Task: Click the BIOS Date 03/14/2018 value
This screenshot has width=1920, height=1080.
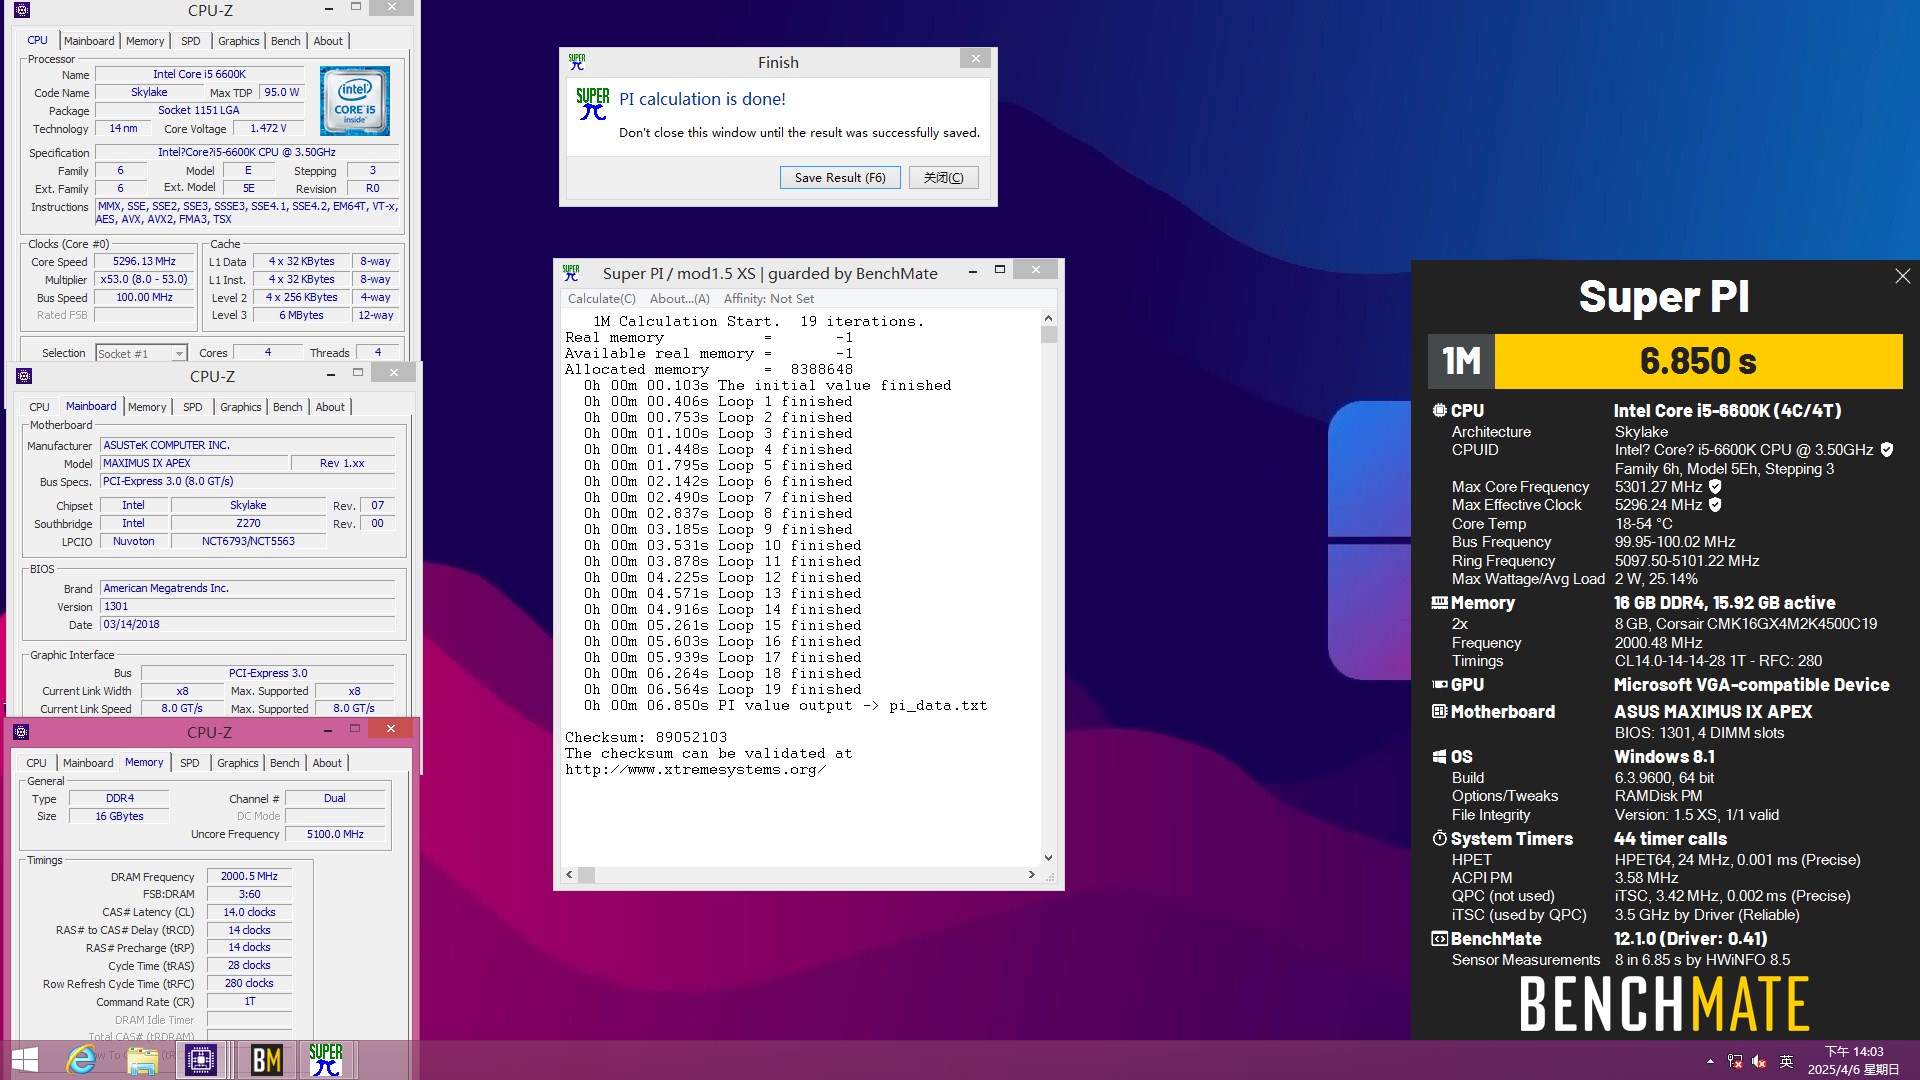Action: pos(248,625)
